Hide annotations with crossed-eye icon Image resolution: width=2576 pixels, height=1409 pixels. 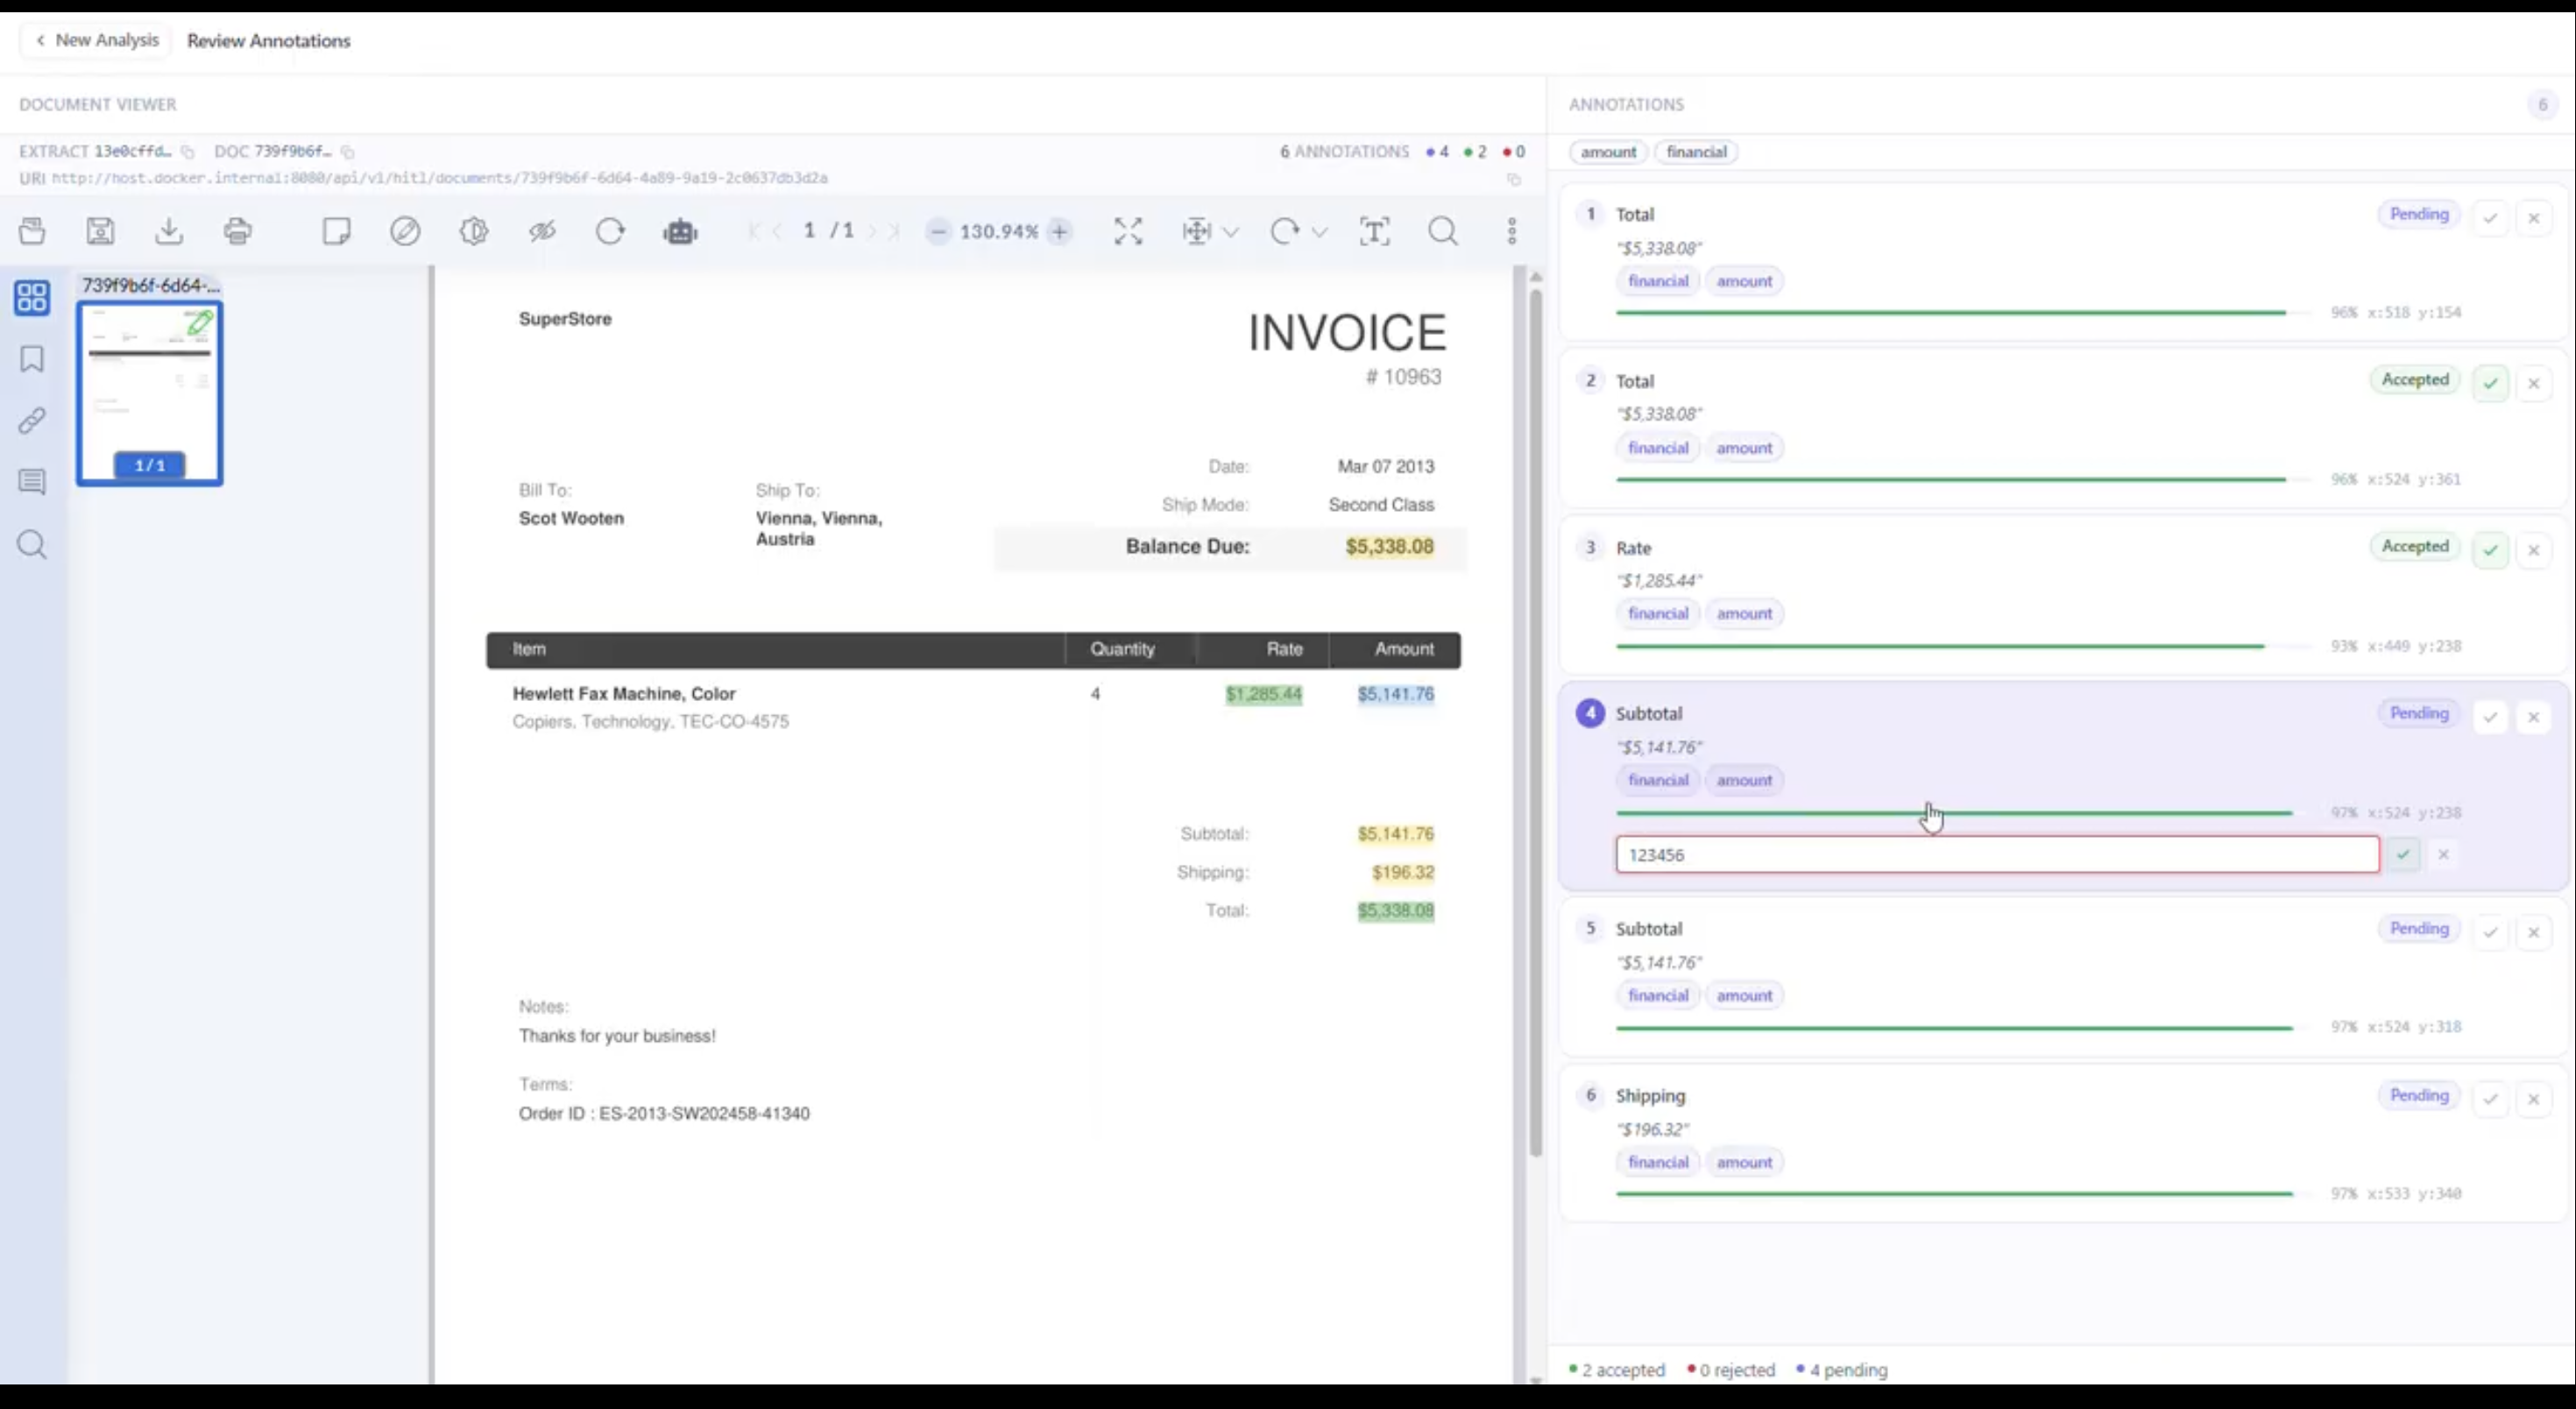(x=542, y=231)
